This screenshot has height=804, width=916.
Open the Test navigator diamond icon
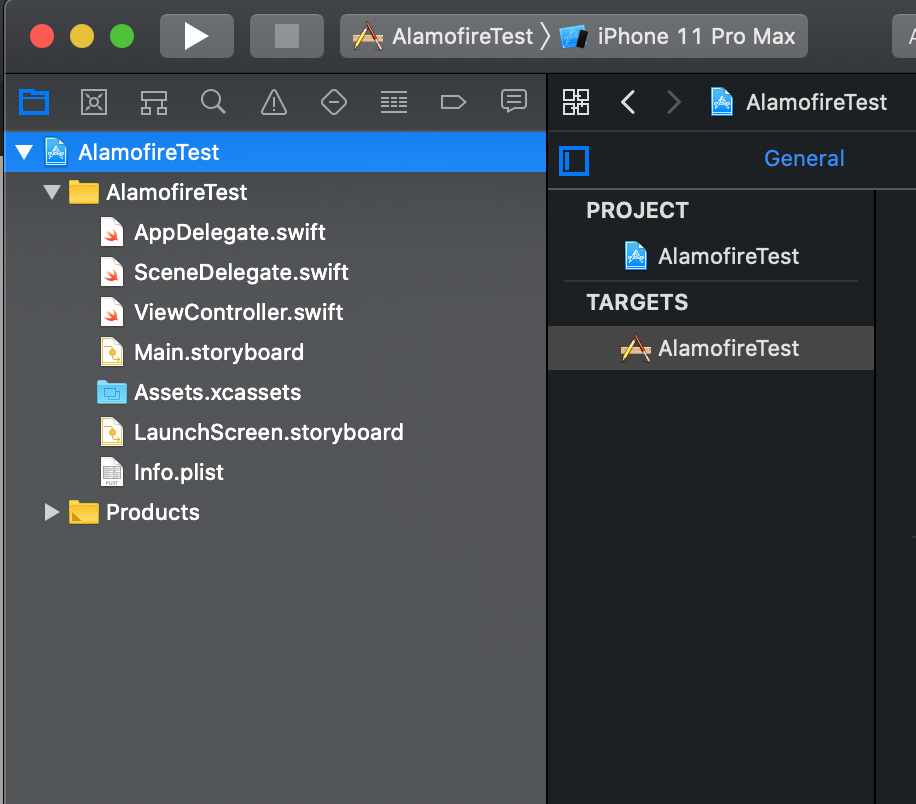pos(334,102)
